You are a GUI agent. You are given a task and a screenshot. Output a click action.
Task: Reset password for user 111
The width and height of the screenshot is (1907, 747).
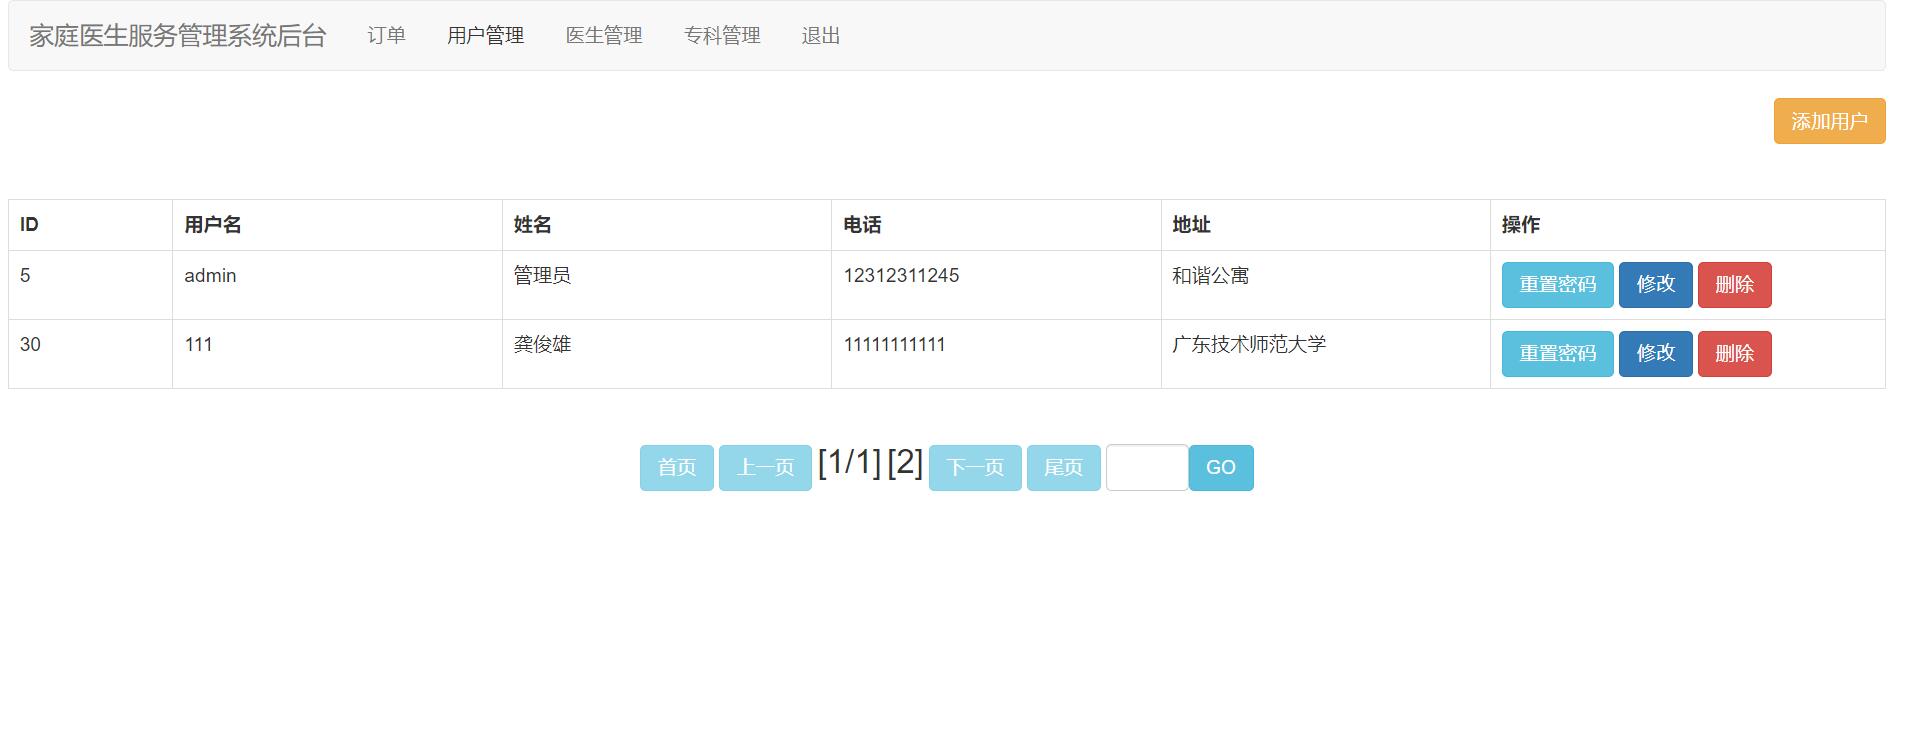click(1557, 354)
